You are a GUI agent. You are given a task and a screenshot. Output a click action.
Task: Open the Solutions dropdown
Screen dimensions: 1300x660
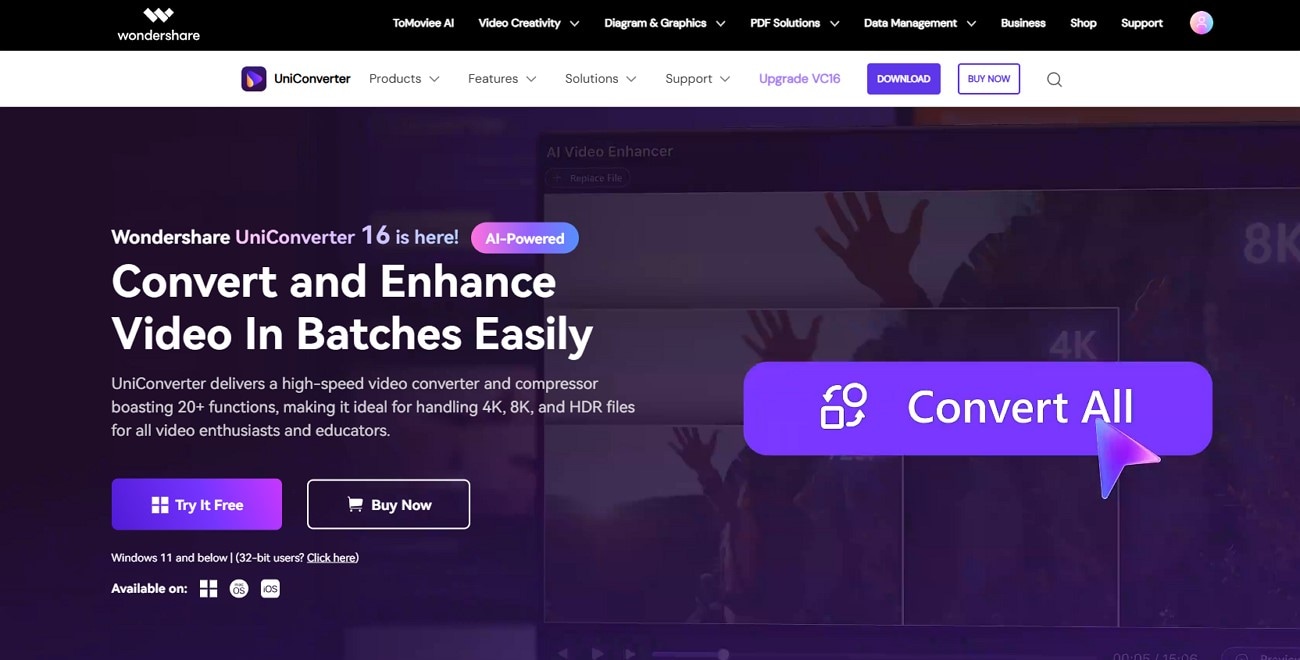pyautogui.click(x=600, y=79)
